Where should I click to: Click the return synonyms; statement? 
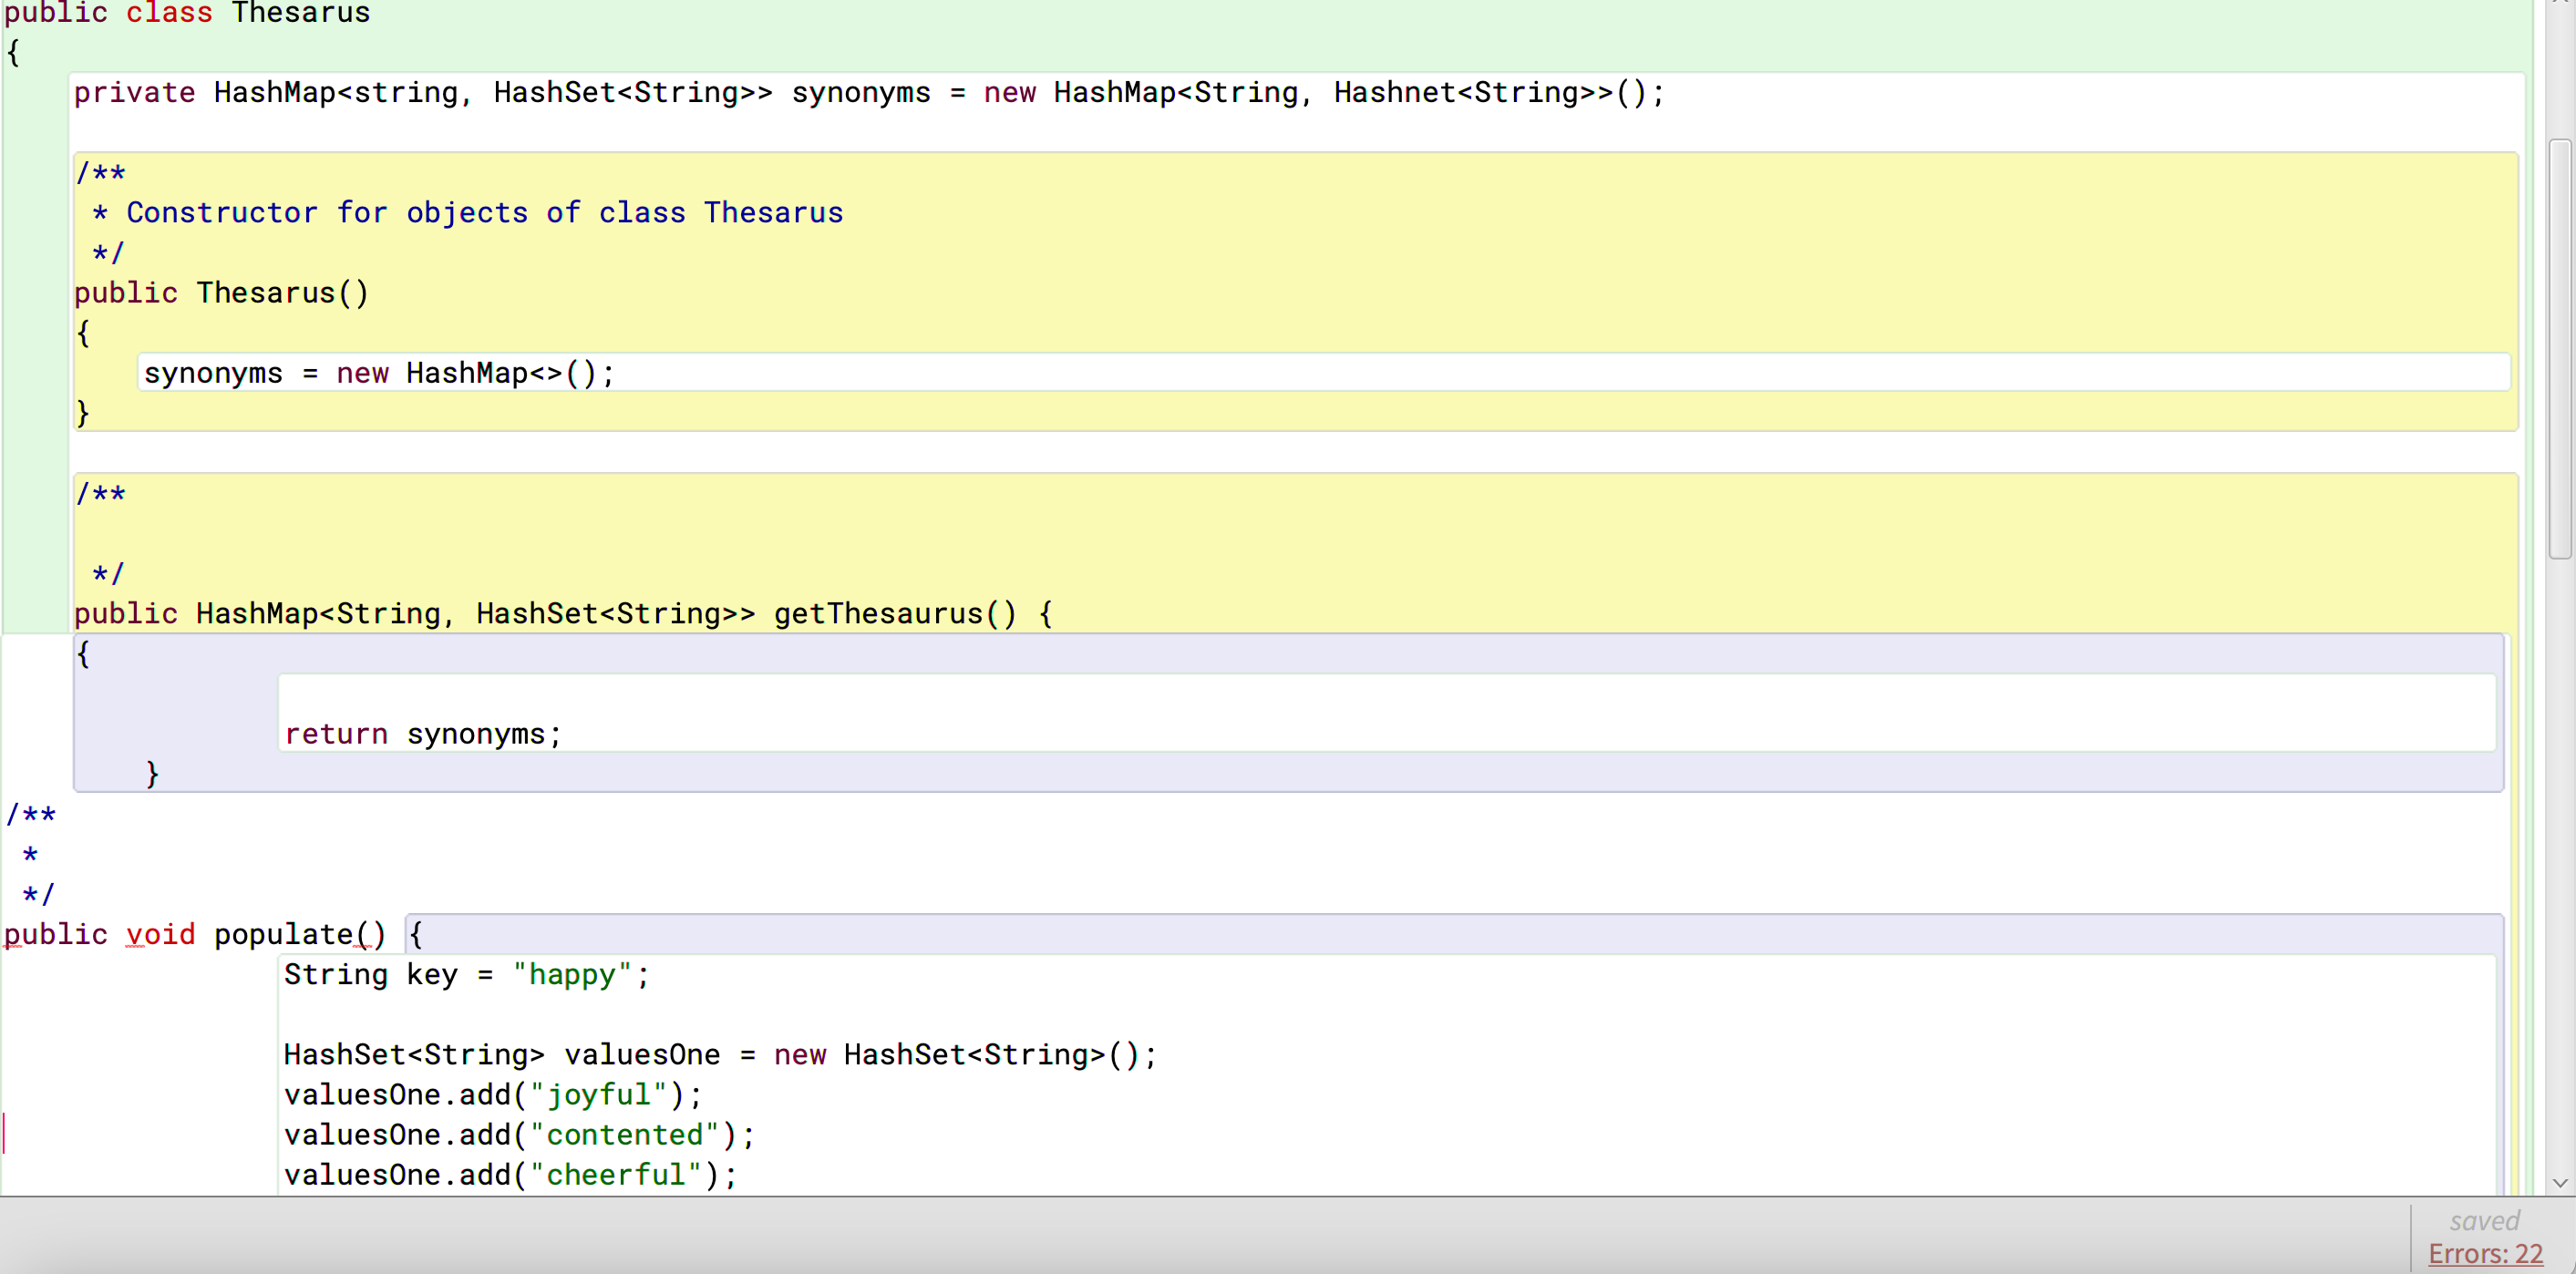tap(421, 733)
